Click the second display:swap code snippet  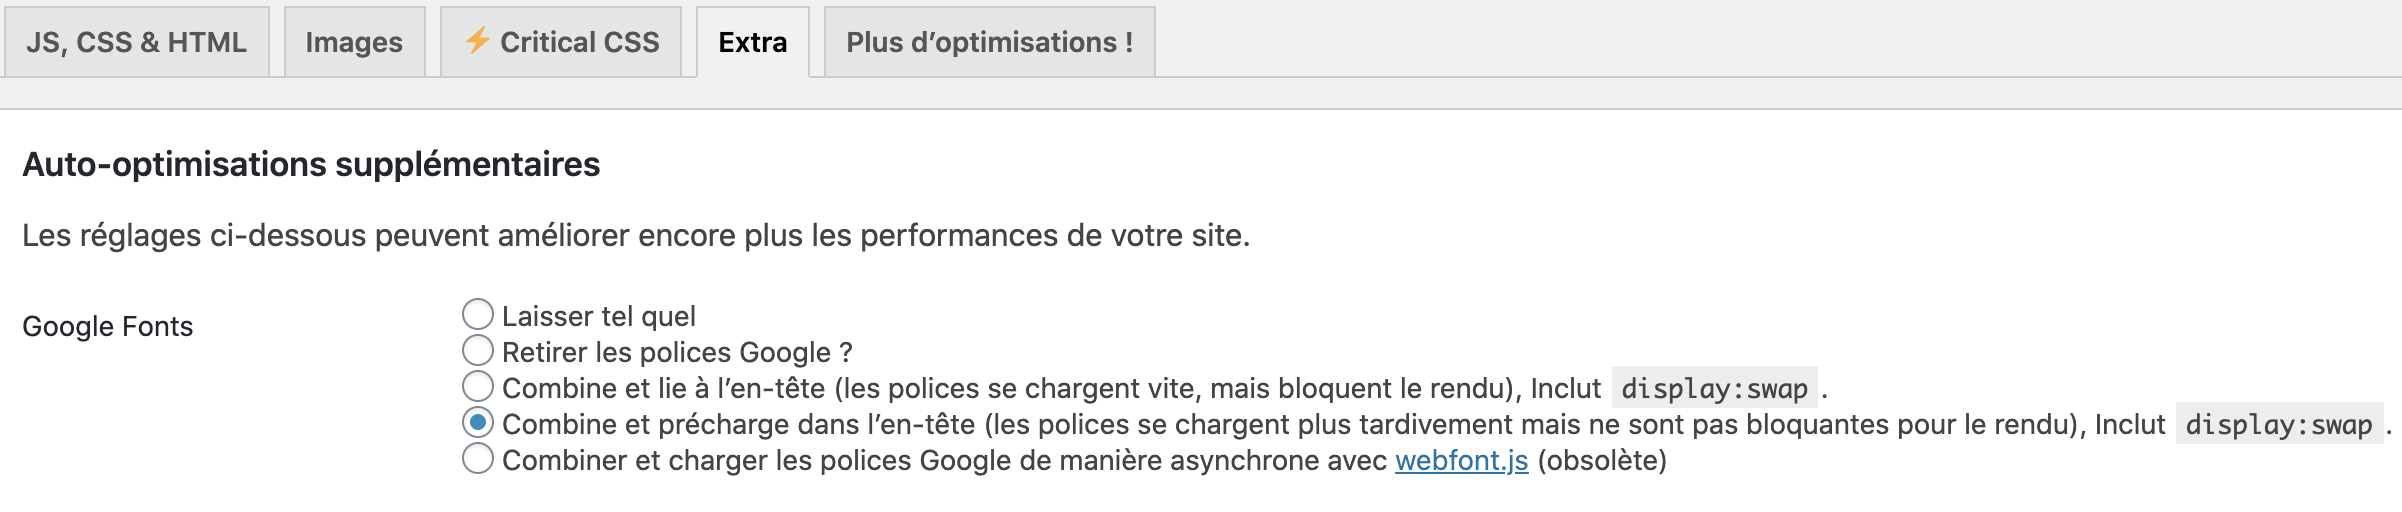(2279, 424)
